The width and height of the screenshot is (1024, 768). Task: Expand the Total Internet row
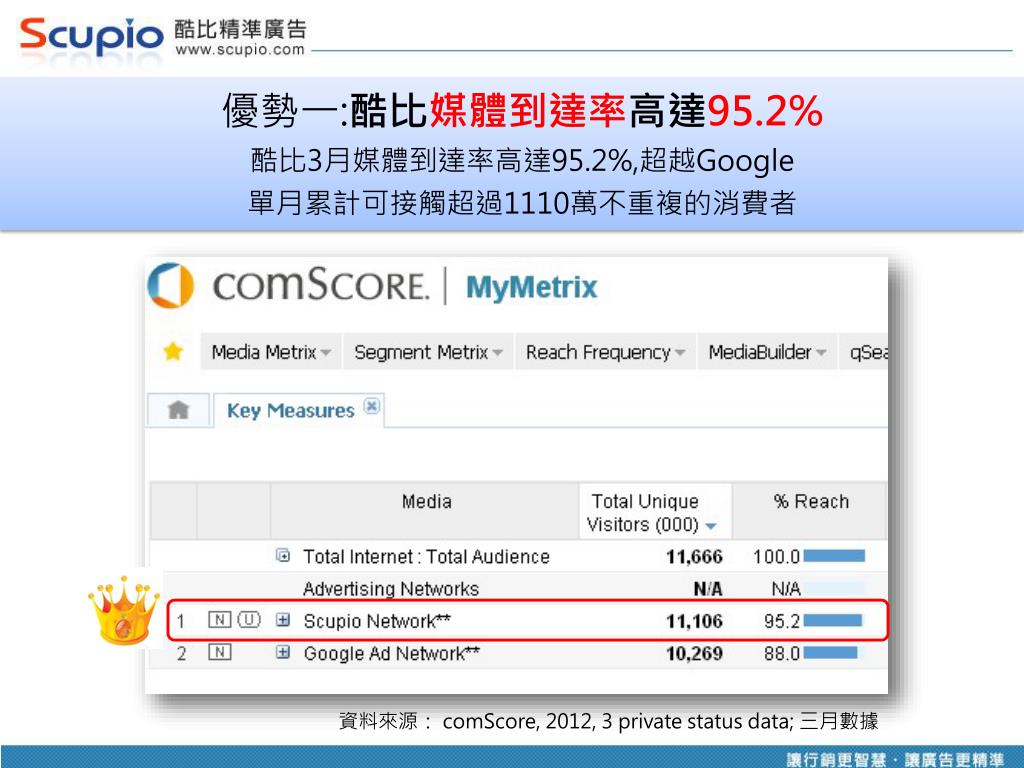coord(283,556)
